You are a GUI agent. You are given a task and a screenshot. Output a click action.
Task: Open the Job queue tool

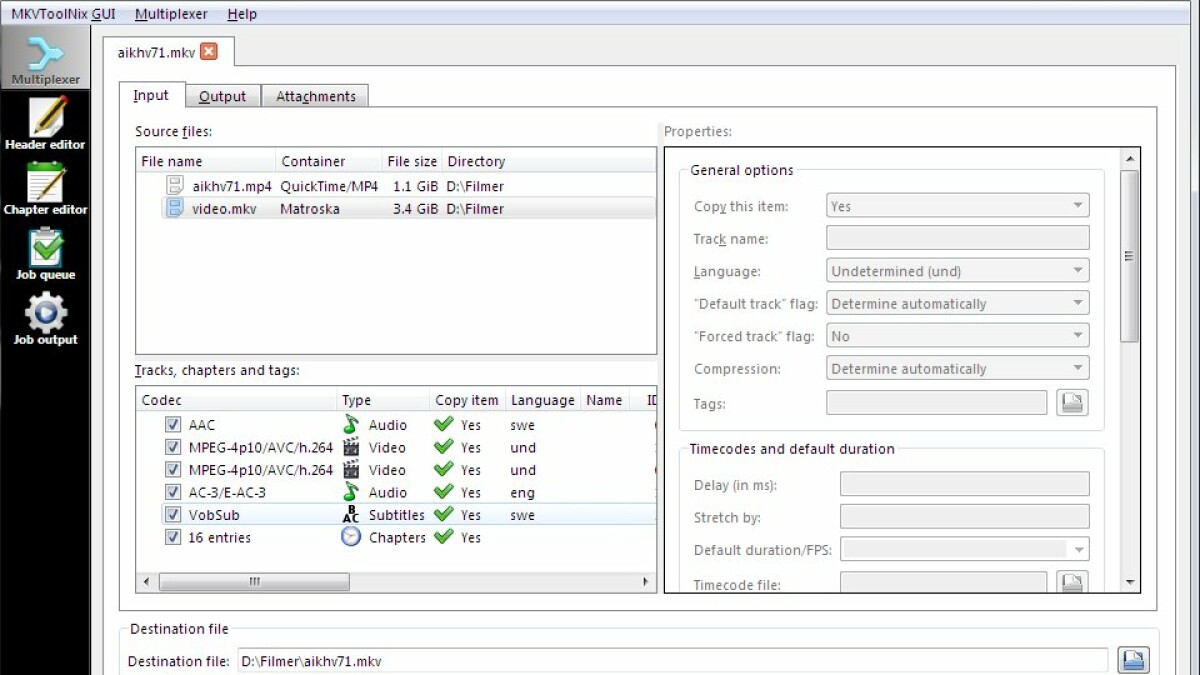click(x=45, y=254)
